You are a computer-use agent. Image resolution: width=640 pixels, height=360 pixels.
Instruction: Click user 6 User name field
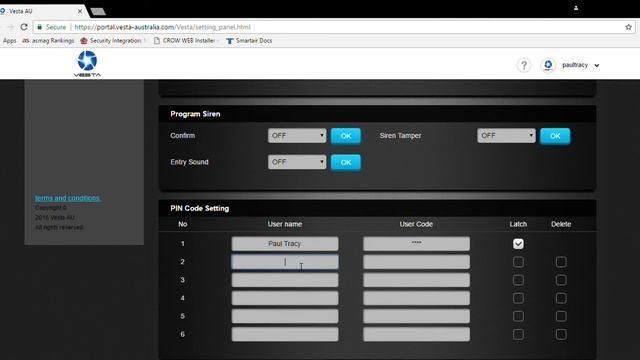click(x=285, y=334)
